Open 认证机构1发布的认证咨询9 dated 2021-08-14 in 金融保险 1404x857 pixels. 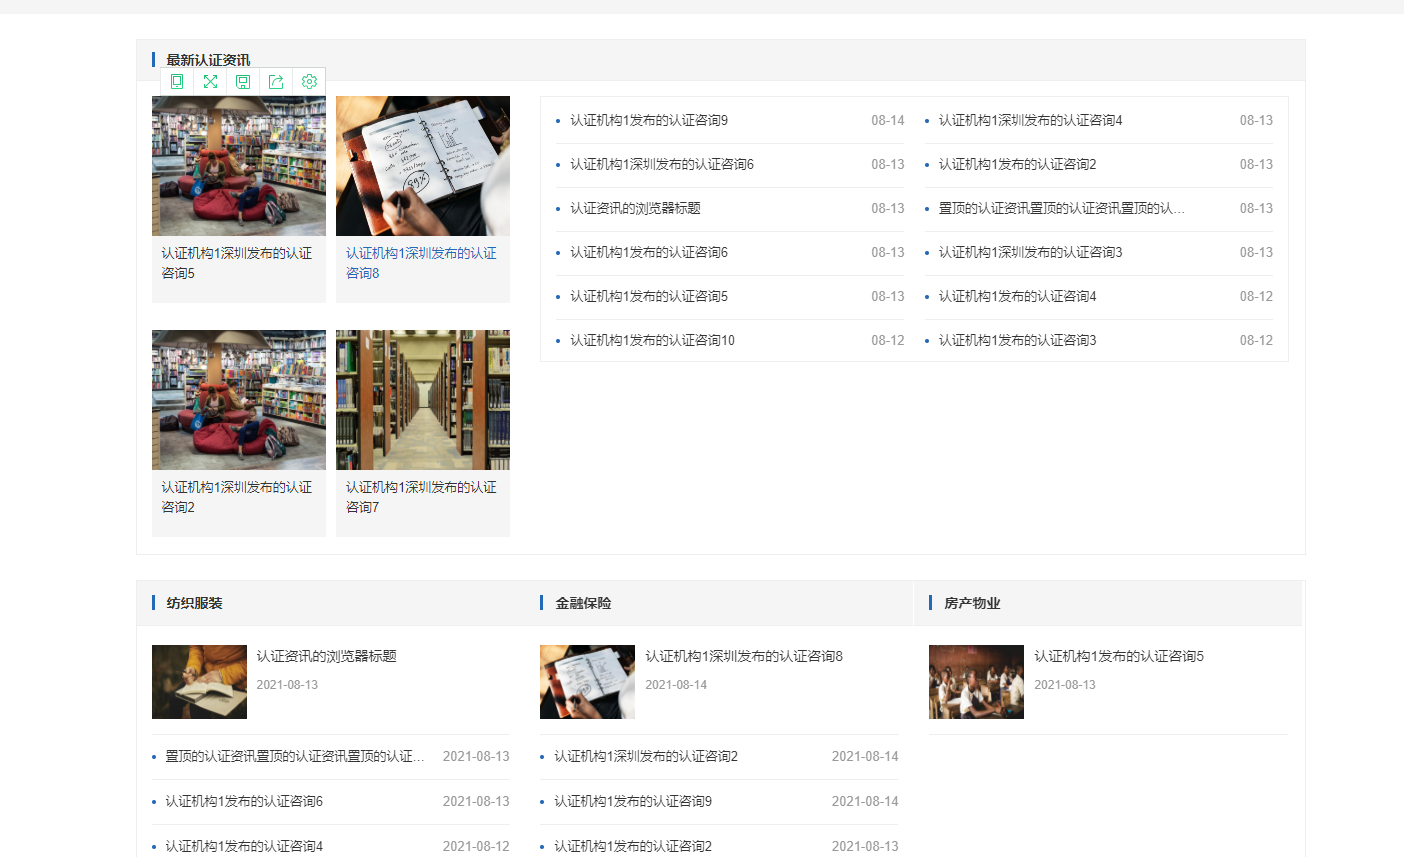(x=633, y=801)
